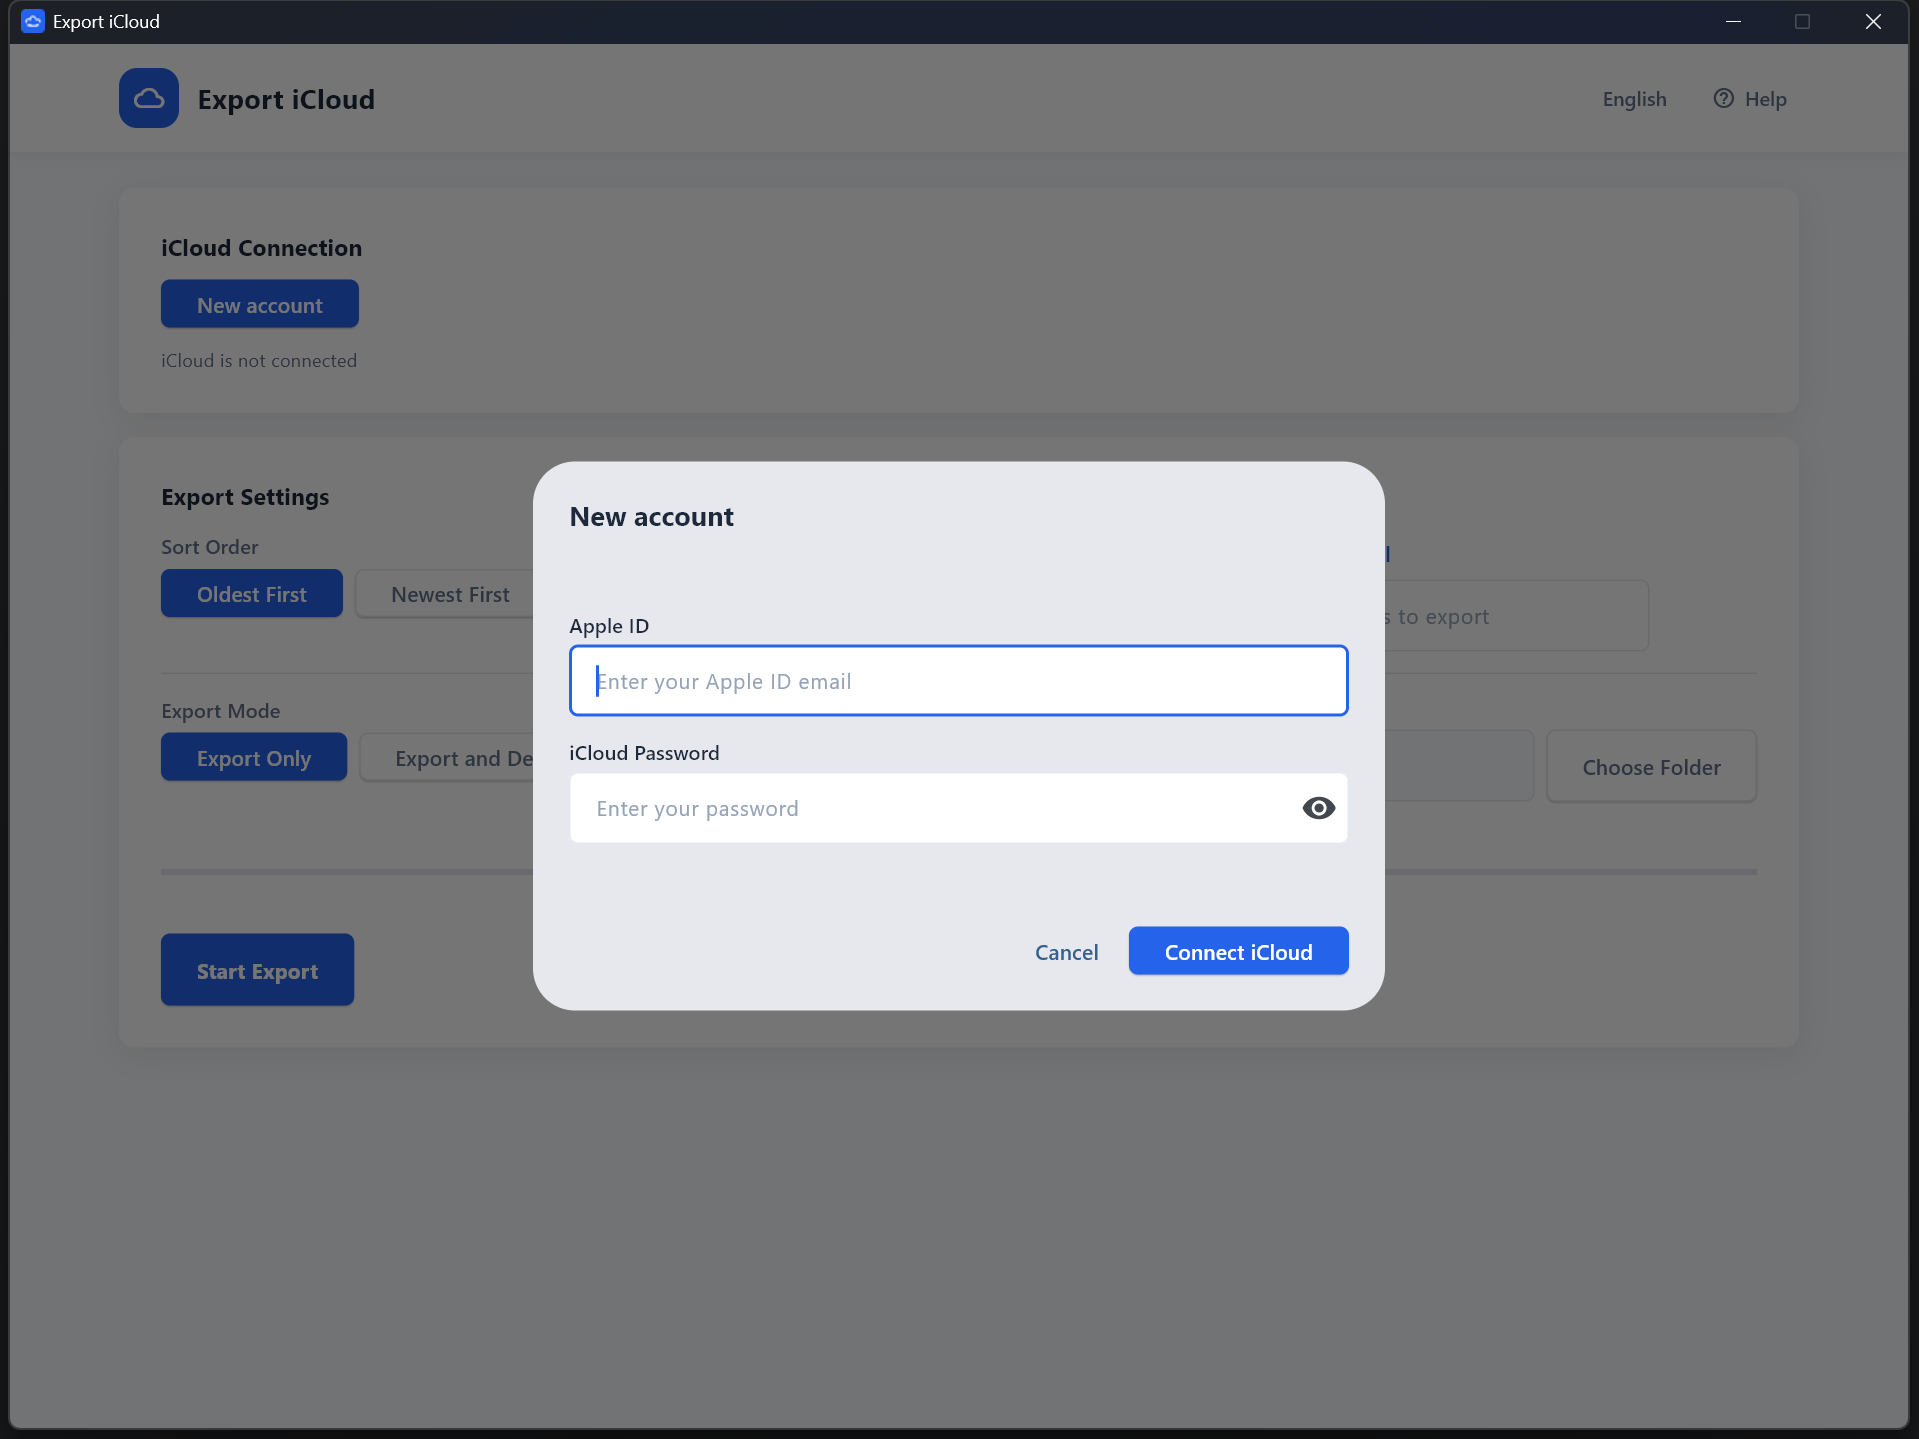Open Help

(x=1751, y=99)
